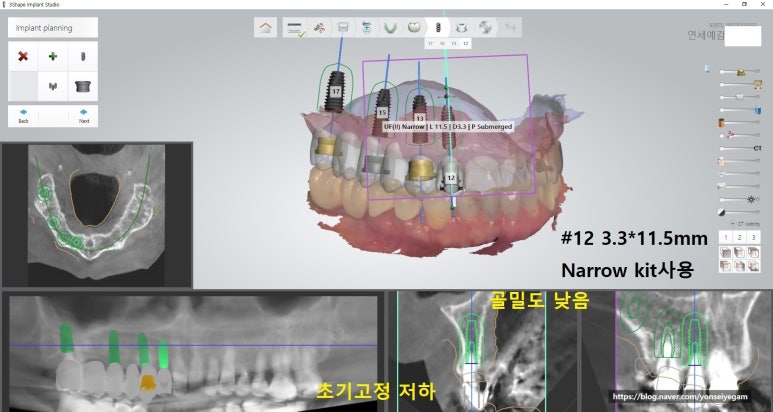
Task: Switch to tooth 12 tab under toolbar
Action: click(x=465, y=43)
